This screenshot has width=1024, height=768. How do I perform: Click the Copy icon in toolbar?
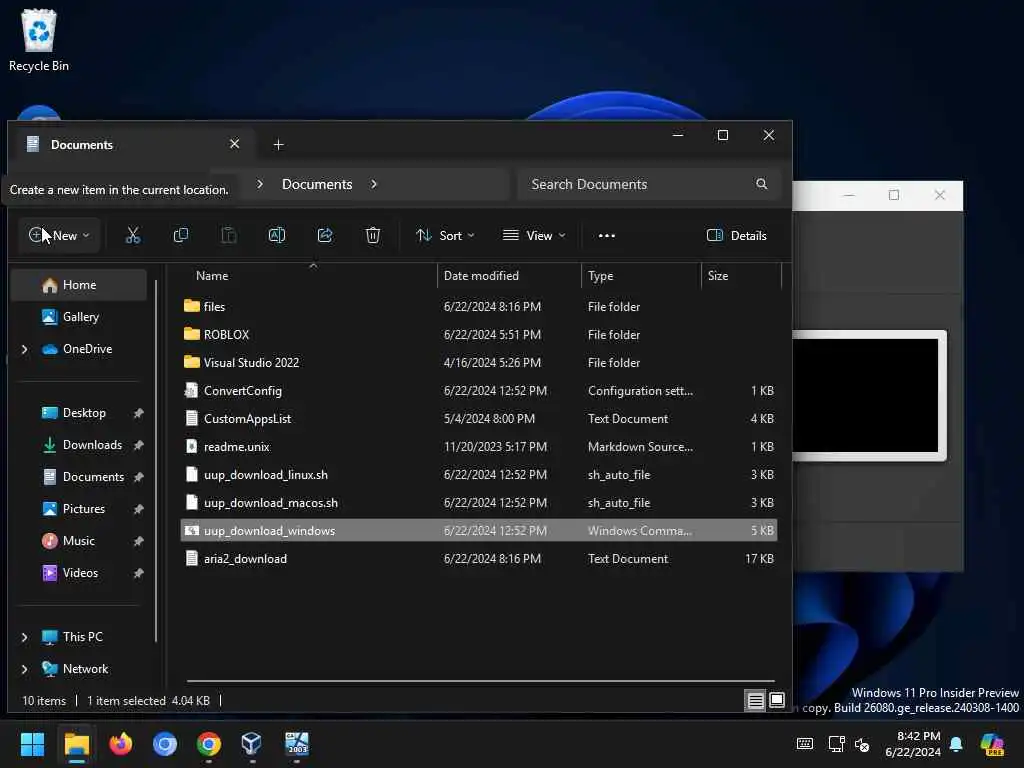click(x=181, y=235)
